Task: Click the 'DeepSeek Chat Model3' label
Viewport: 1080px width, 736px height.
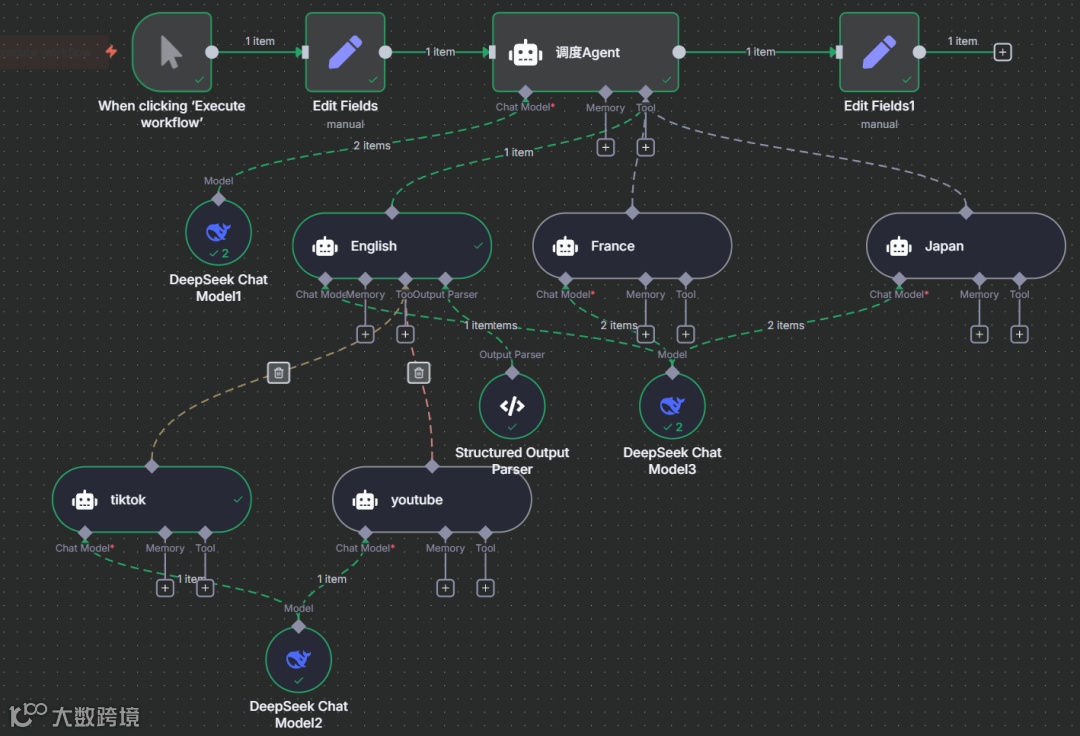Action: [x=672, y=461]
